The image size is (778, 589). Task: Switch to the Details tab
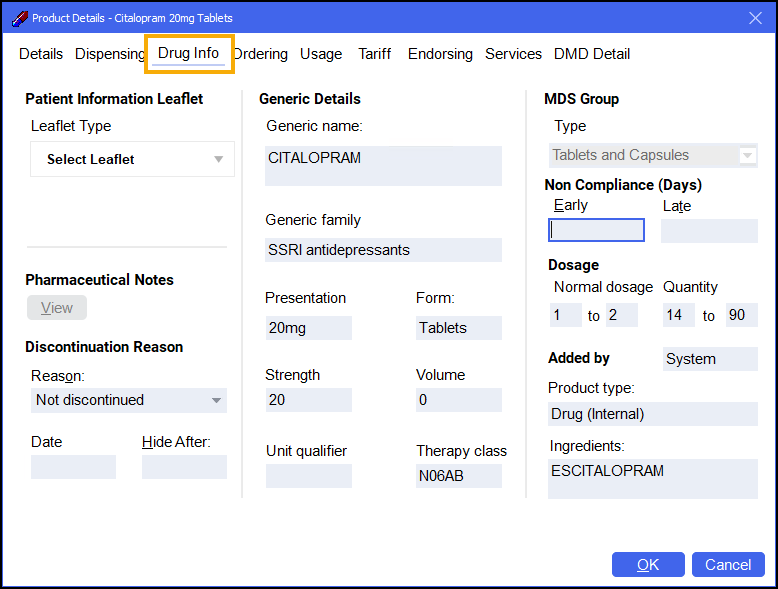pos(41,54)
